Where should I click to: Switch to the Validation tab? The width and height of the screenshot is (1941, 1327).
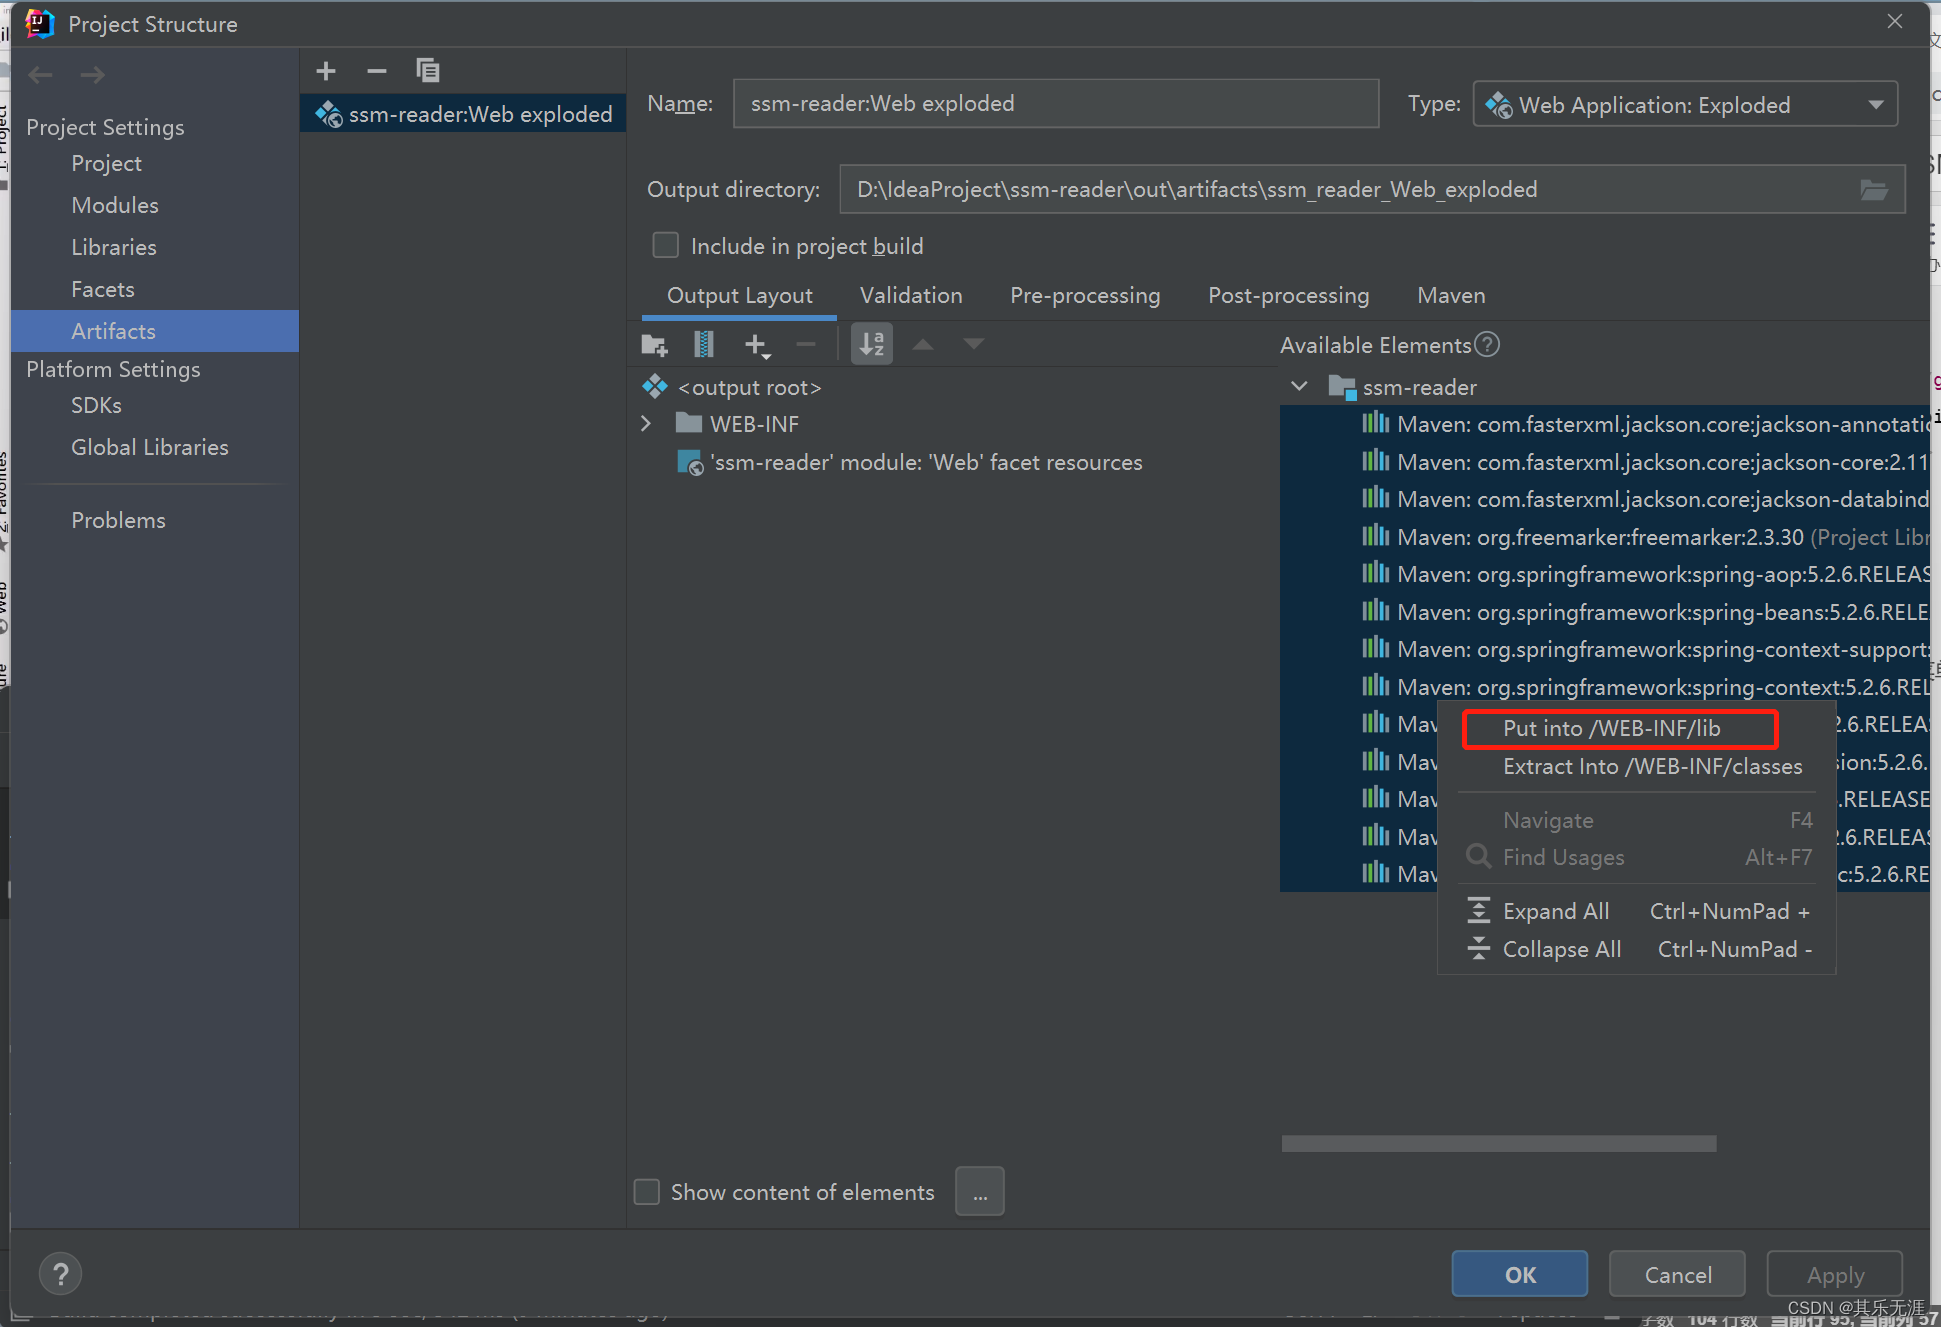click(910, 296)
